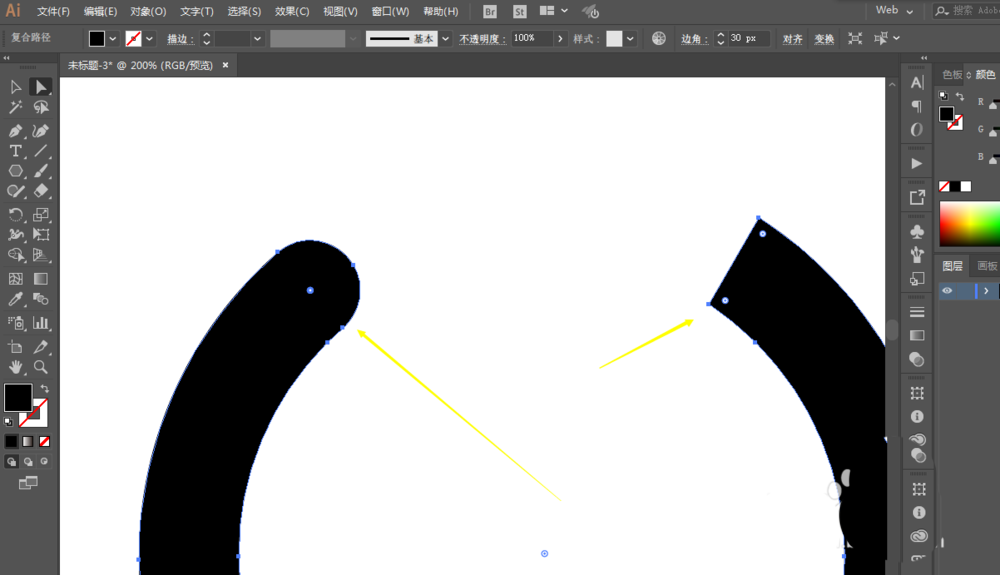
Task: Expand the opacity slider arrow
Action: point(560,39)
